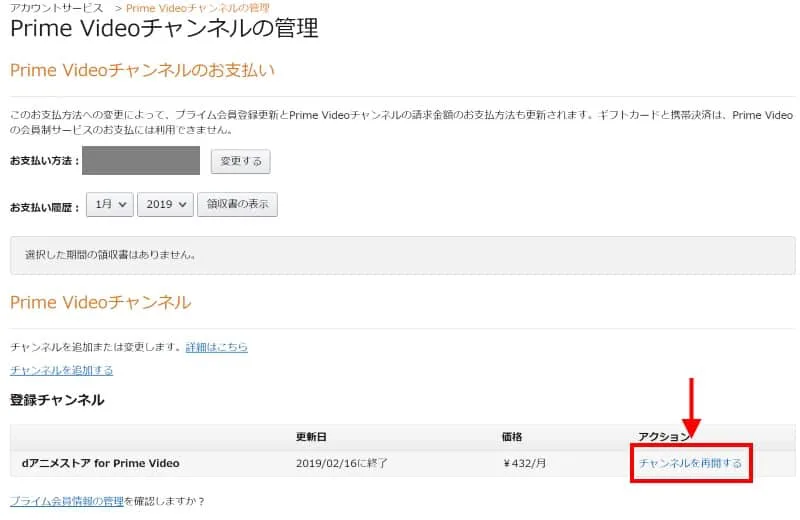The width and height of the screenshot is (800, 520).
Task: Expand the 1月 month dropdown
Action: click(x=109, y=204)
